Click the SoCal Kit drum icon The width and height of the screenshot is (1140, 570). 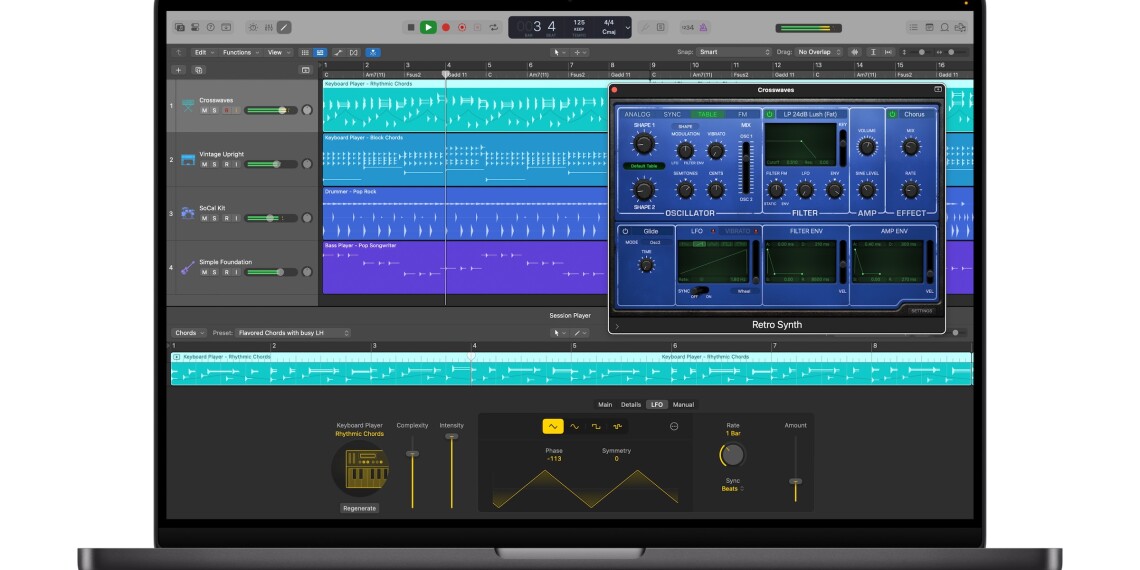pos(188,213)
